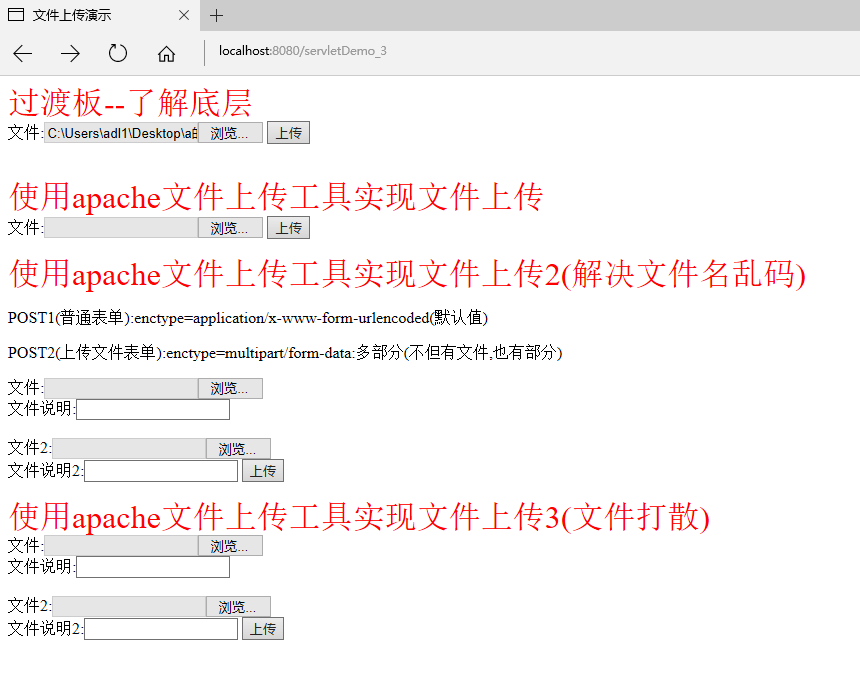
Task: Click the heading 过渡板--了解底层
Action: pos(131,103)
